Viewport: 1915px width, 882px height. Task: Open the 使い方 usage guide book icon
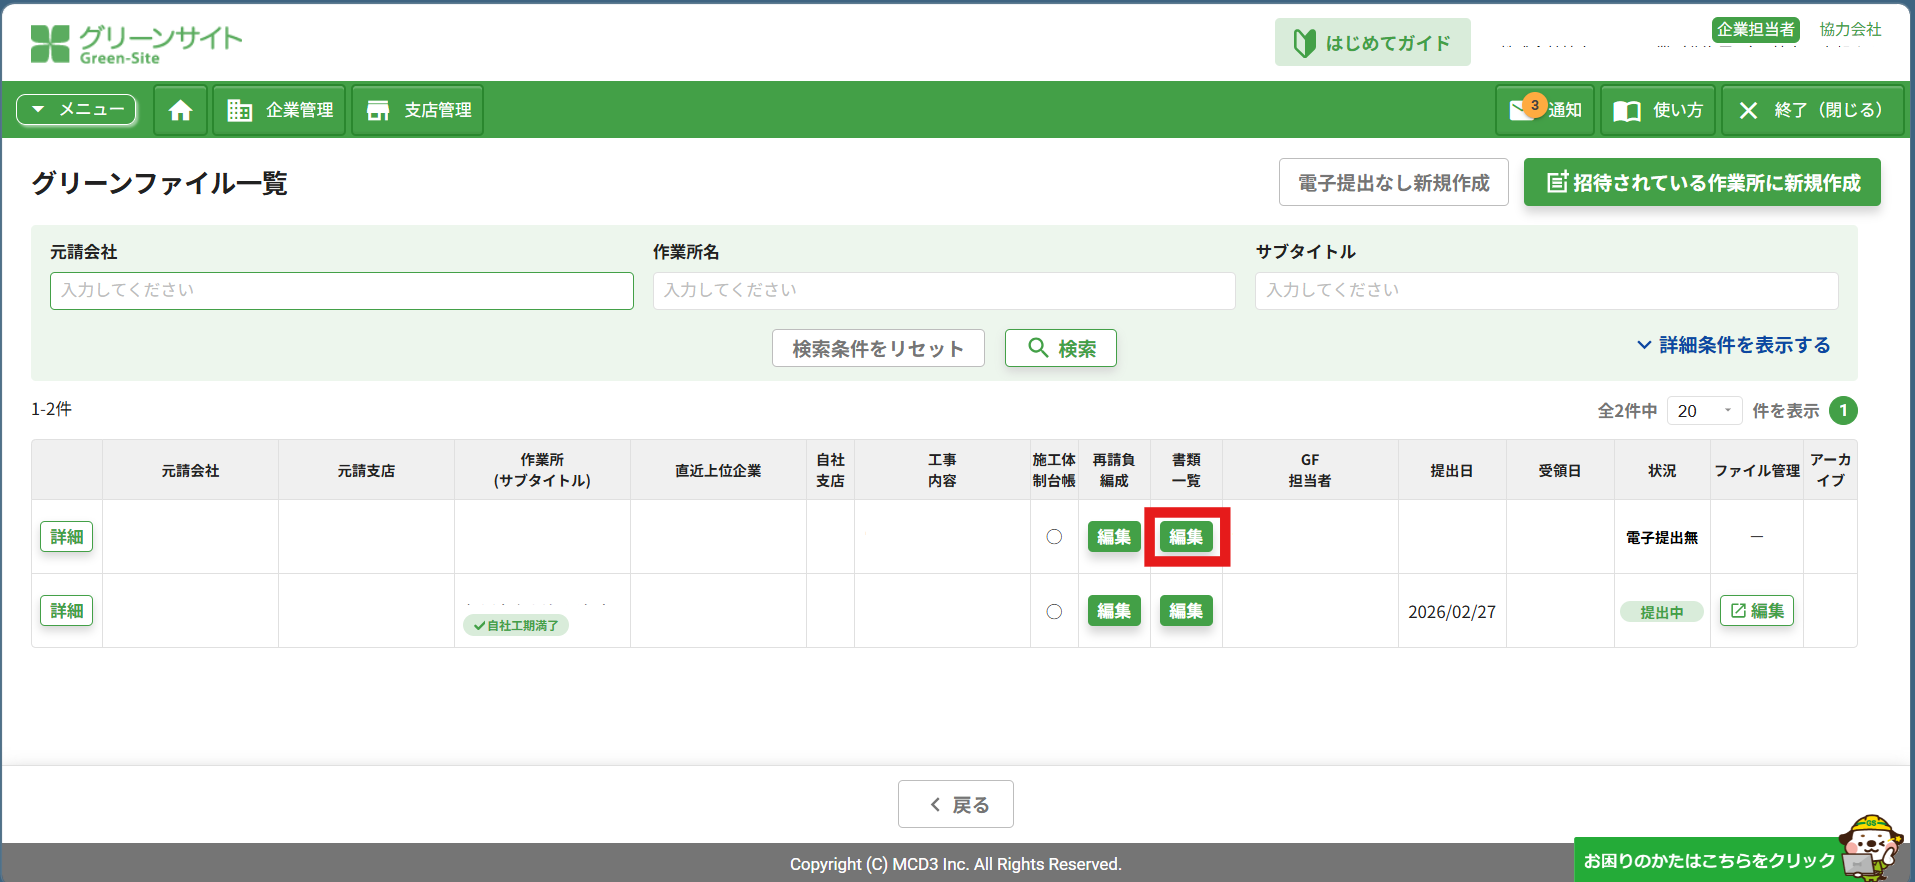pos(1657,110)
